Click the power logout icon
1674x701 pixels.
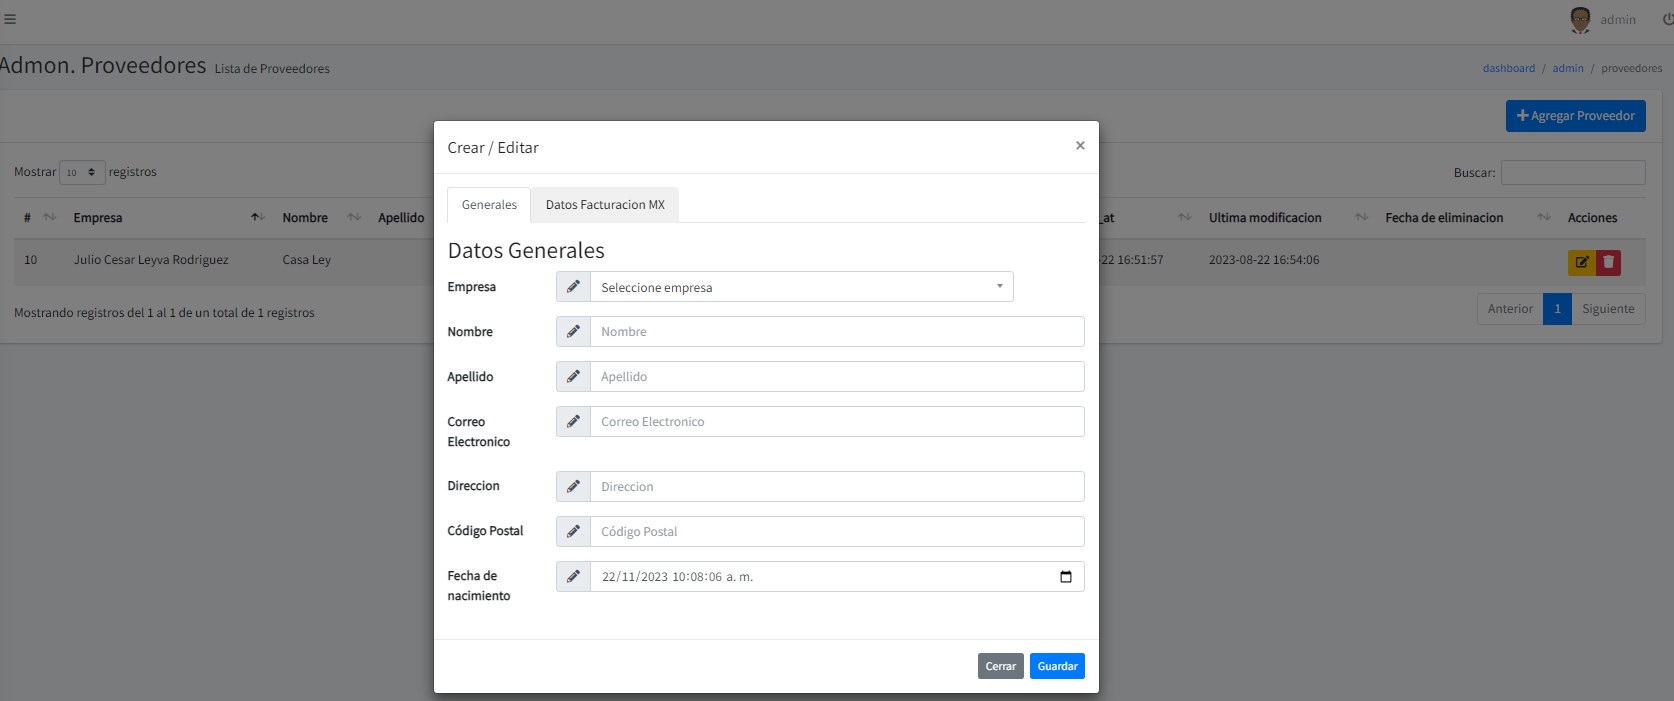[x=1667, y=19]
